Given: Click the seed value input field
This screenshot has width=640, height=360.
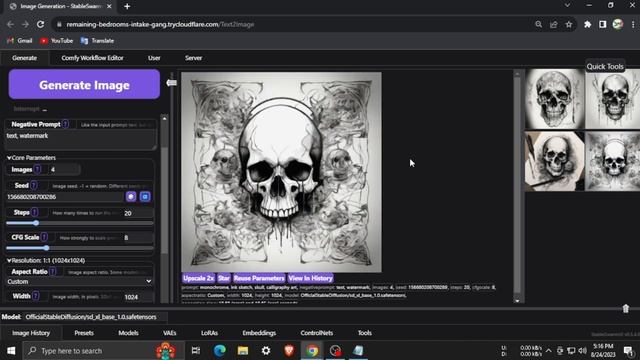Looking at the screenshot, I should (64, 197).
